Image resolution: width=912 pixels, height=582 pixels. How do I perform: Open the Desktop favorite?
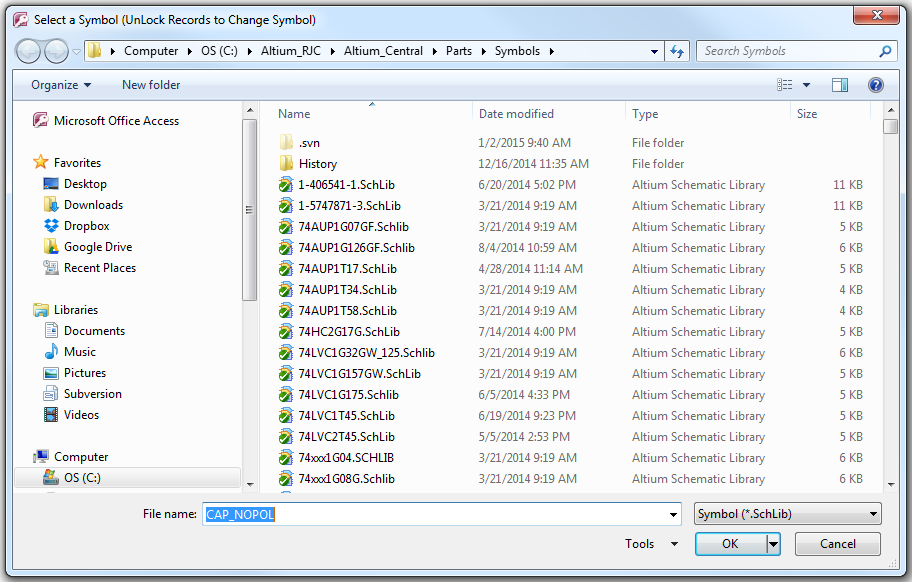tap(85, 184)
